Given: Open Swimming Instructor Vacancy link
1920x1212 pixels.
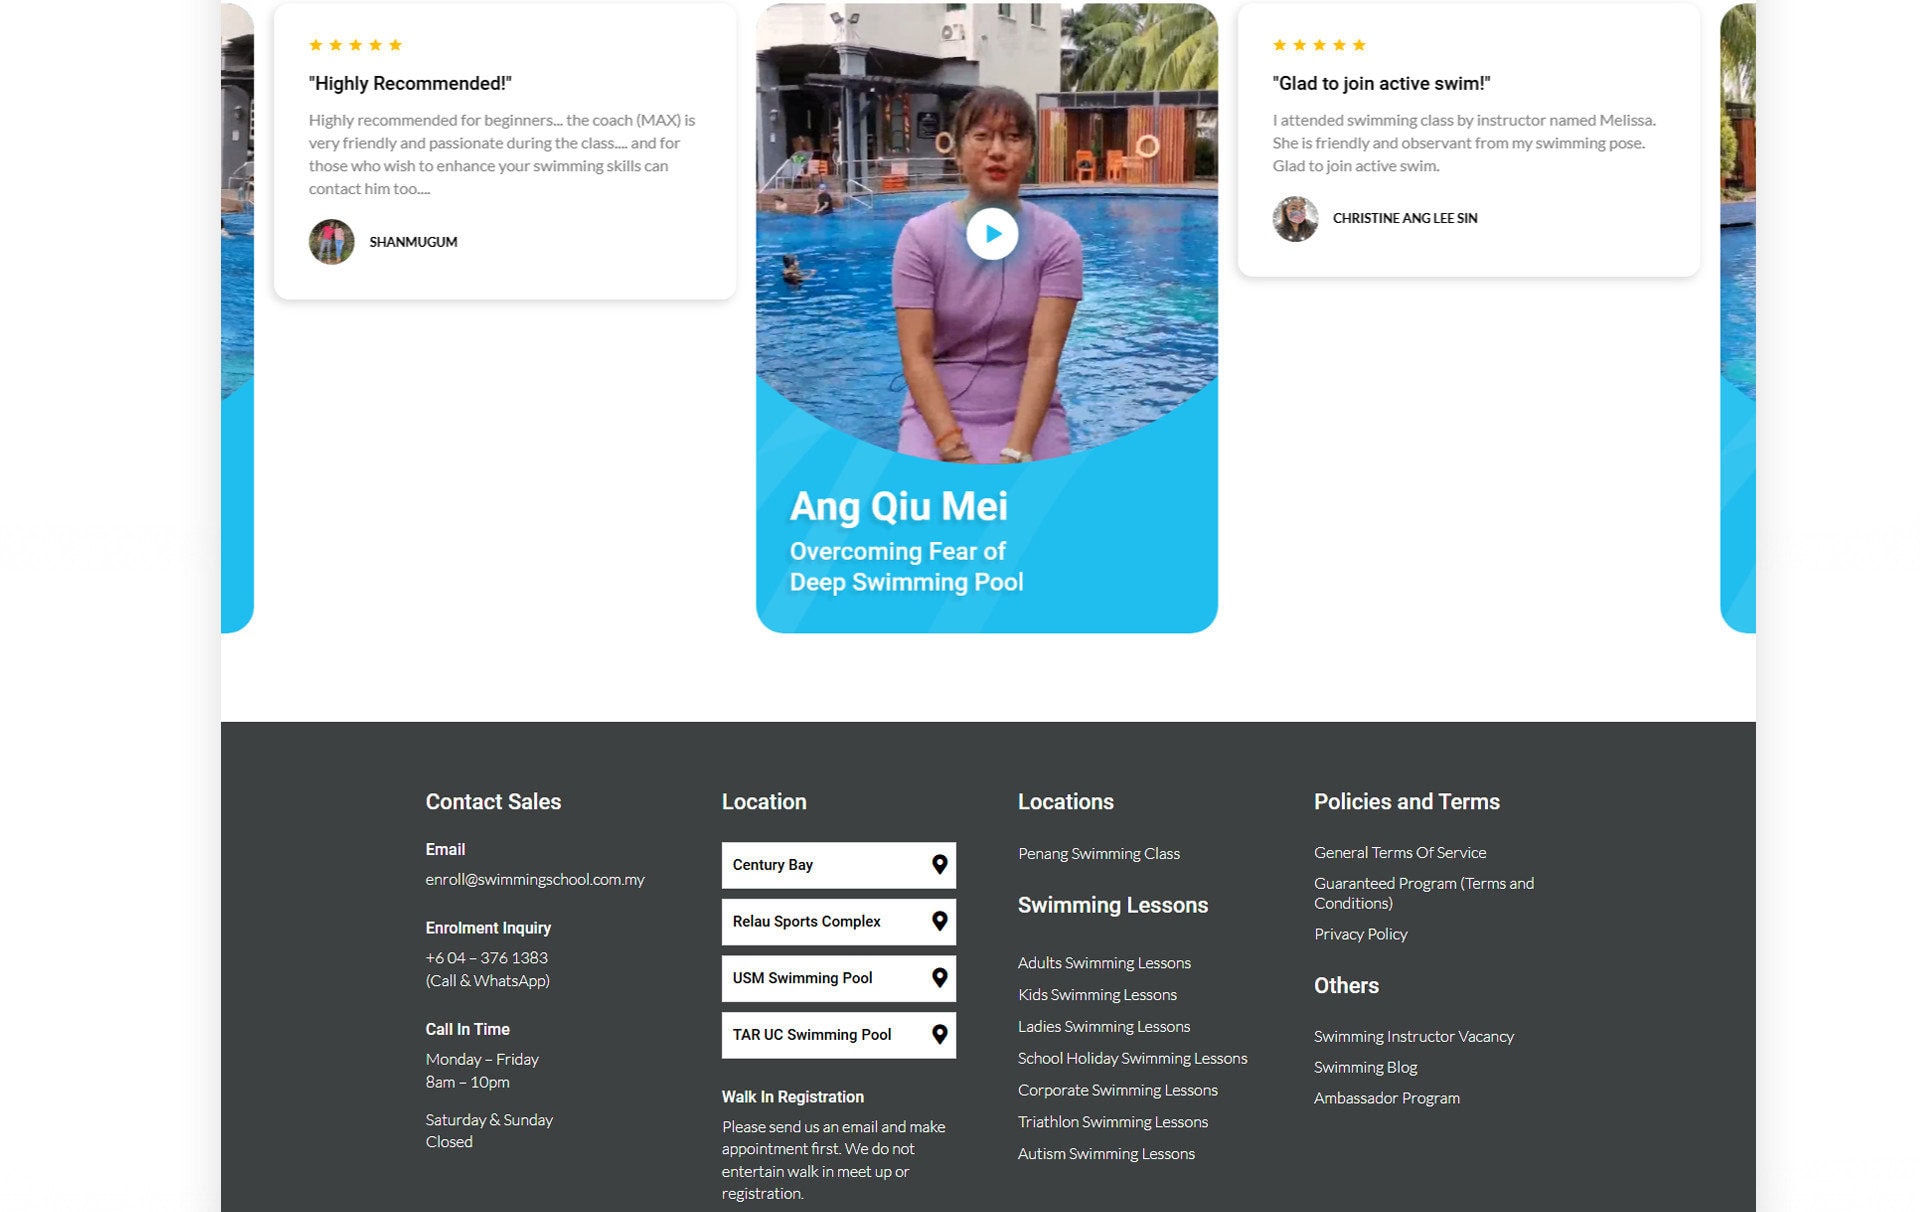Looking at the screenshot, I should (x=1413, y=1037).
